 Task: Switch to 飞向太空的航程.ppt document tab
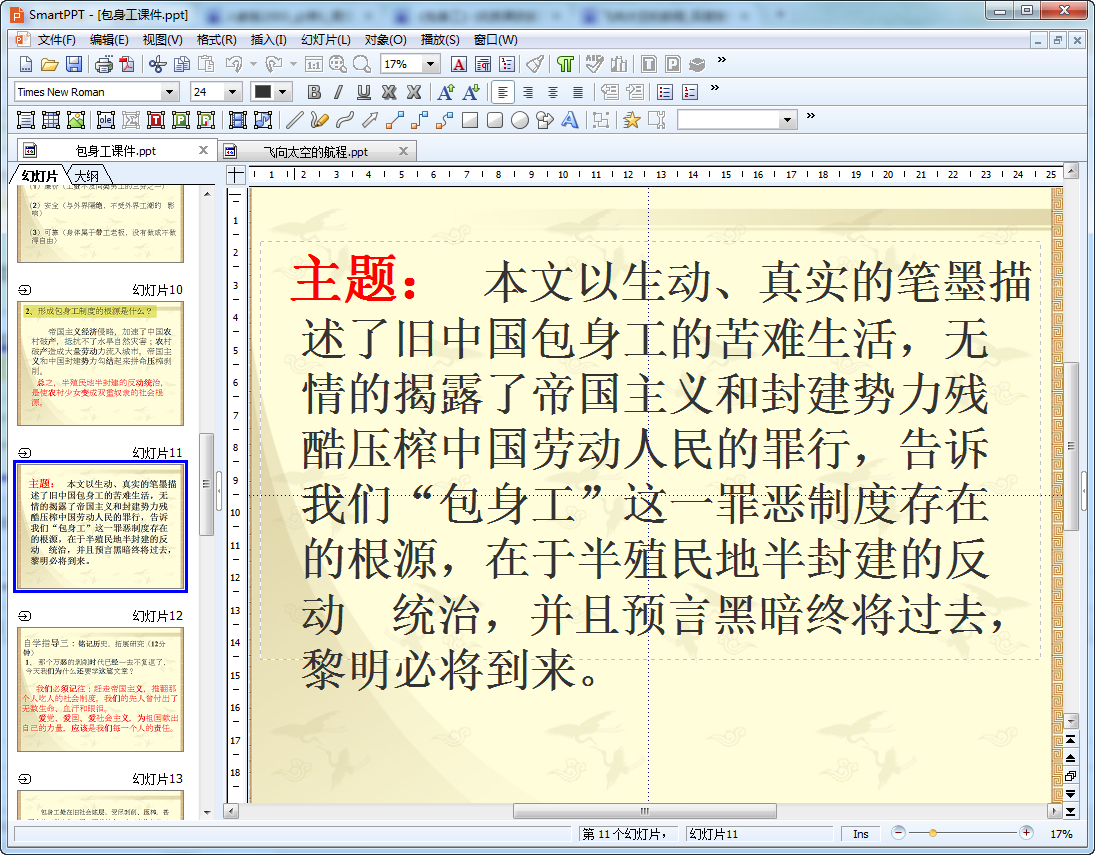(x=316, y=152)
